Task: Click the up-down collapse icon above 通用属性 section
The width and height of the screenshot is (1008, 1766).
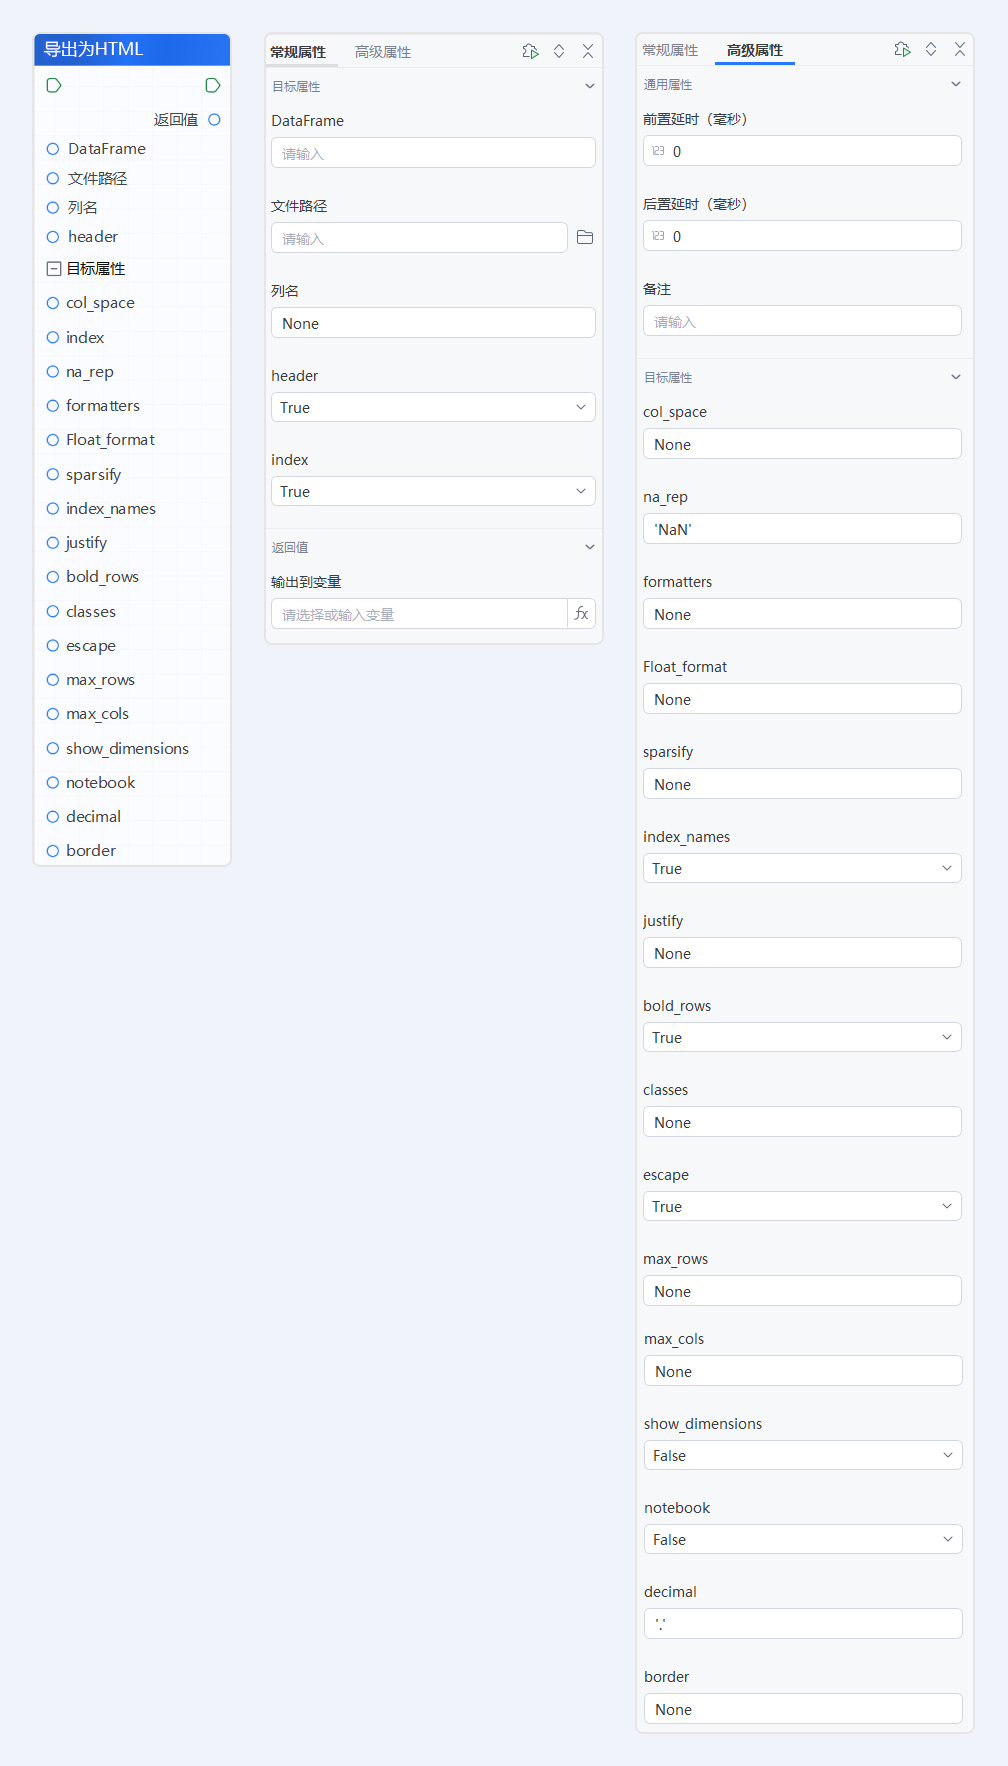Action: [x=931, y=49]
